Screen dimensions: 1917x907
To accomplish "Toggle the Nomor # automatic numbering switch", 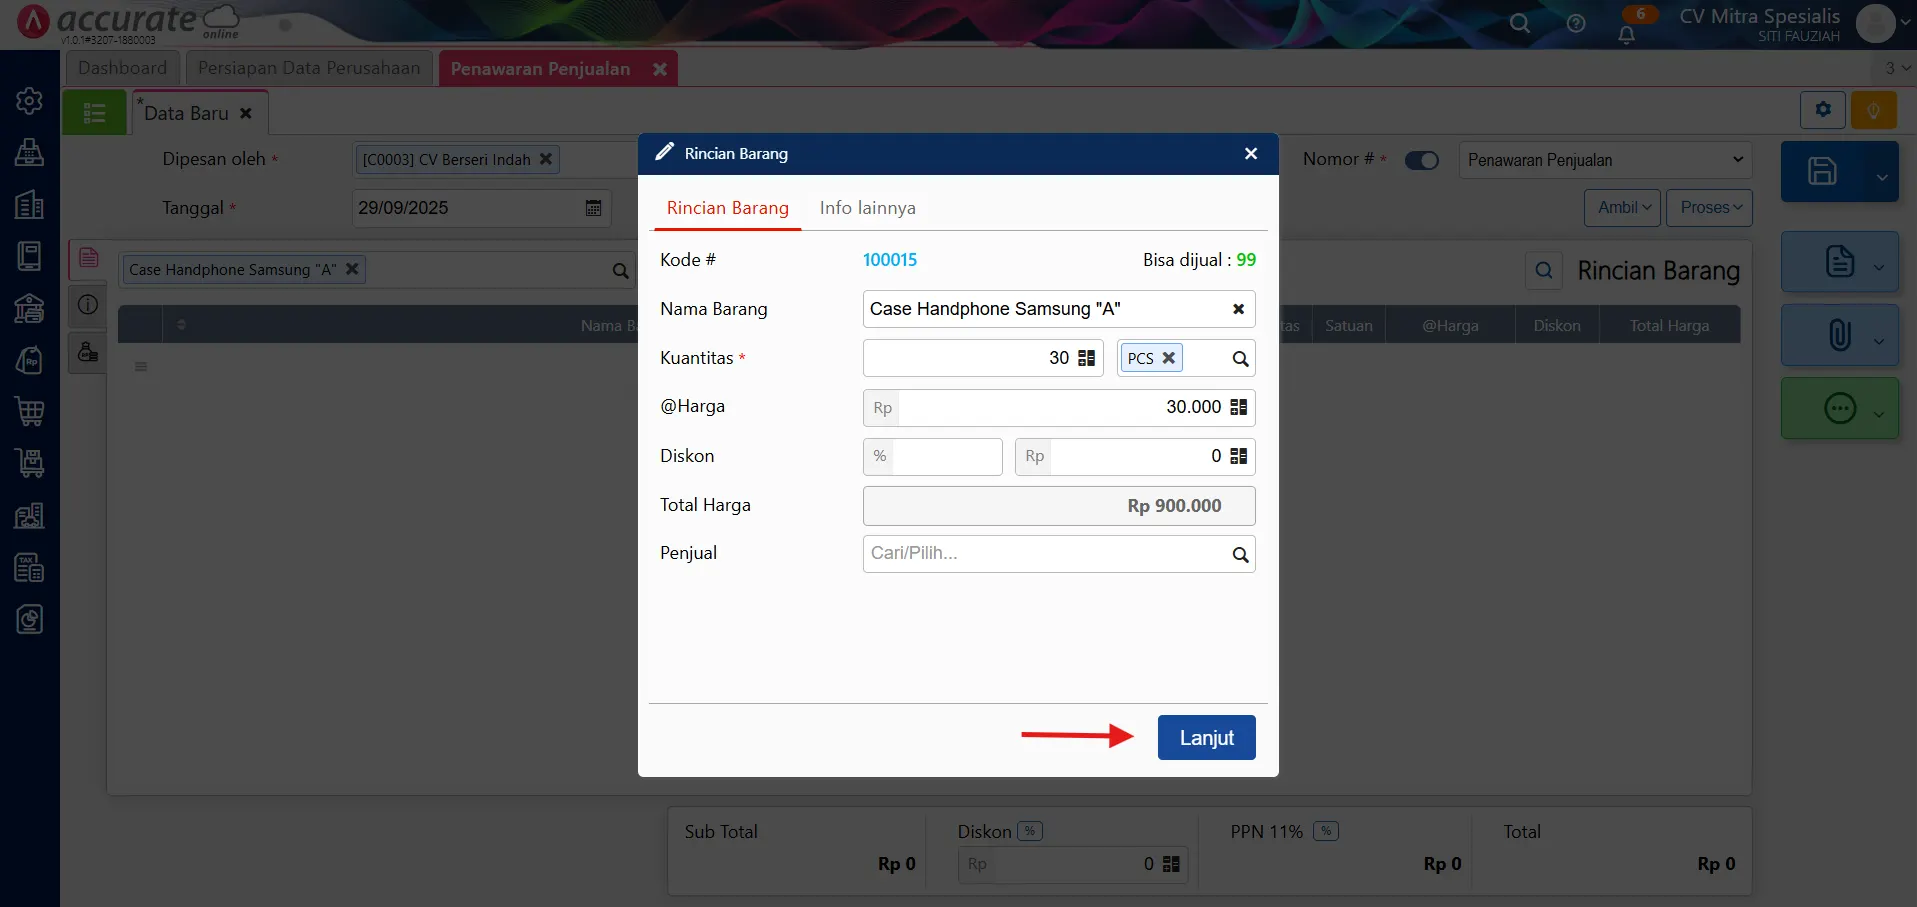I will [x=1421, y=160].
